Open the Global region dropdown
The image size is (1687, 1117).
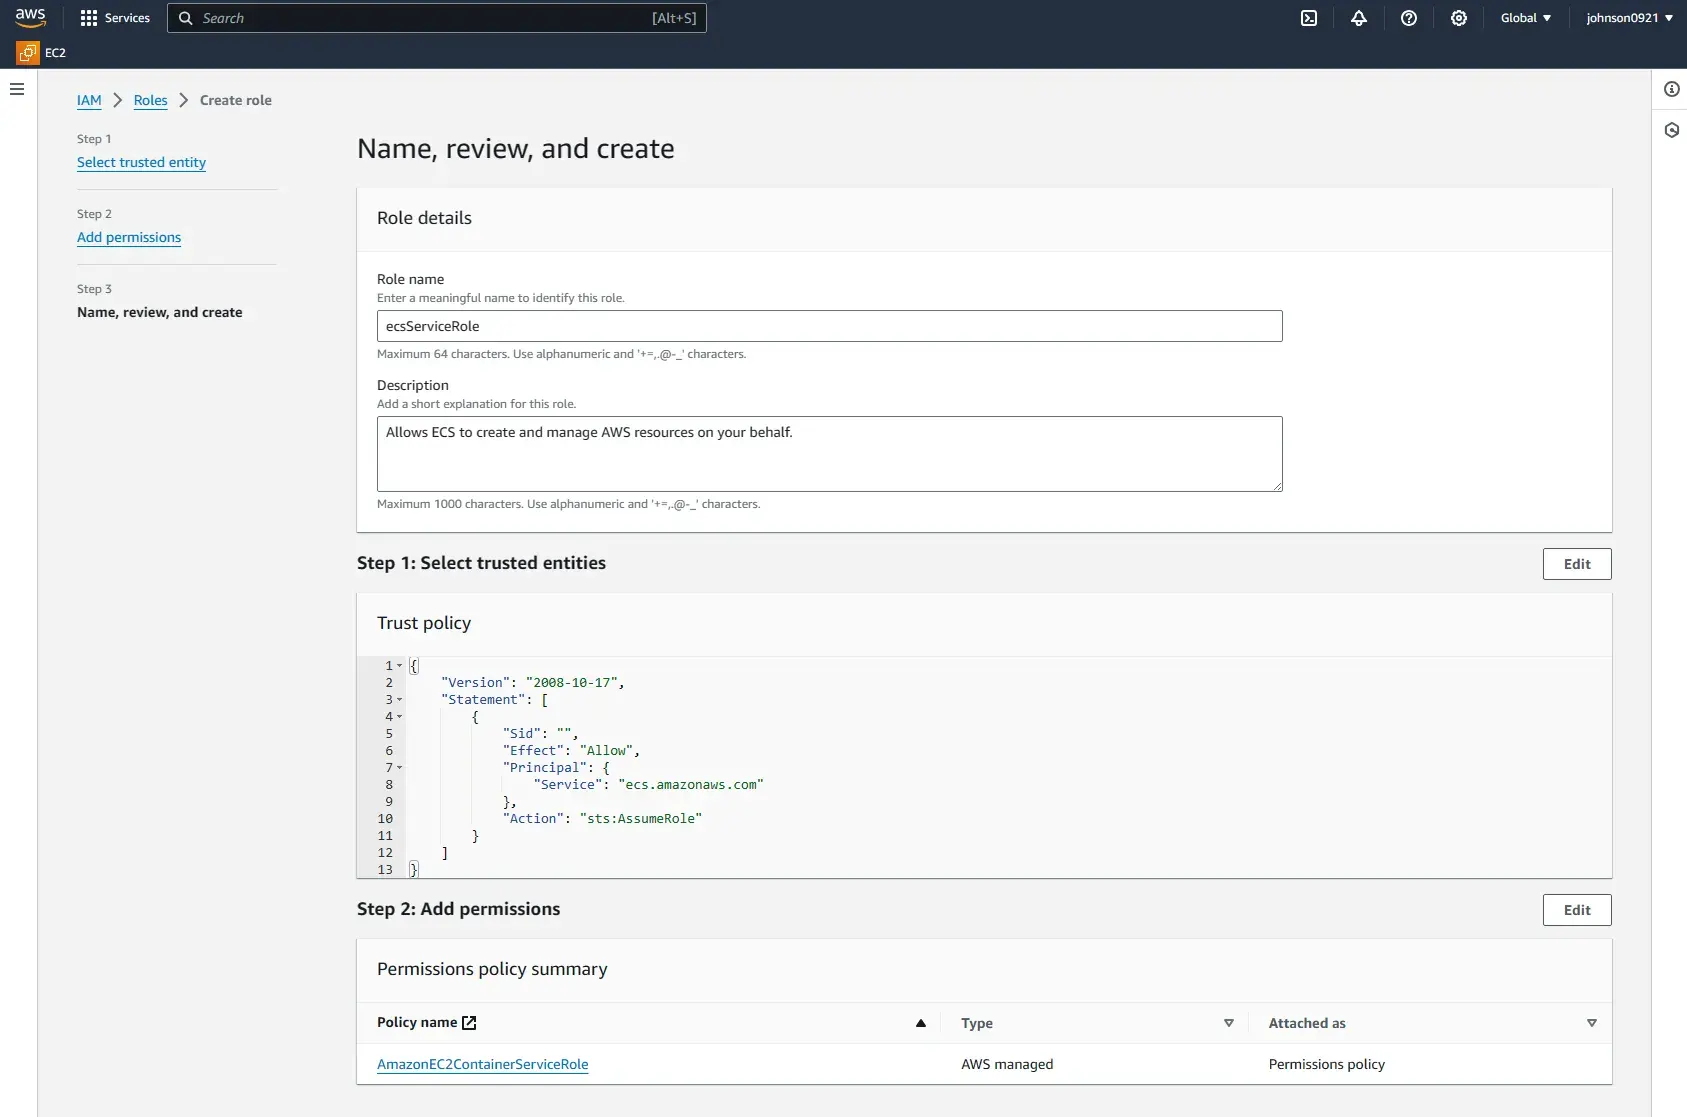tap(1524, 18)
